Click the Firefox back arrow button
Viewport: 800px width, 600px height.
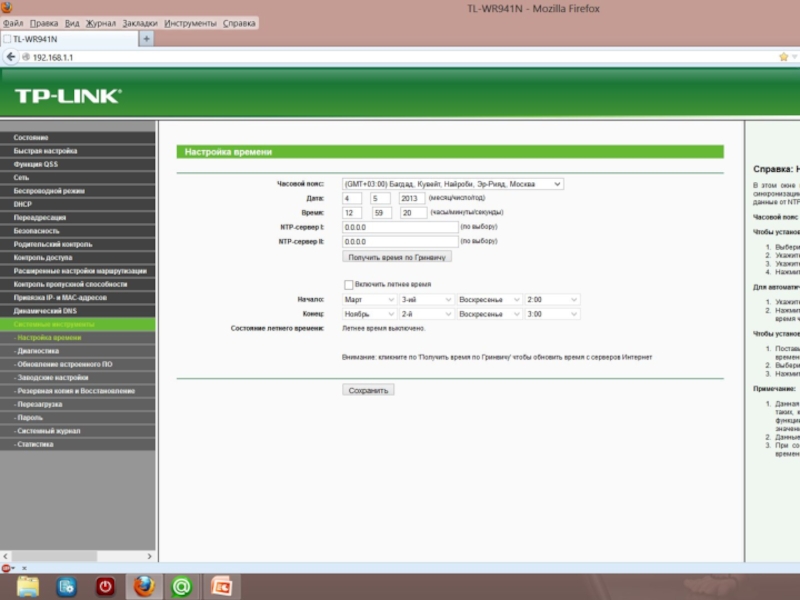coord(11,57)
